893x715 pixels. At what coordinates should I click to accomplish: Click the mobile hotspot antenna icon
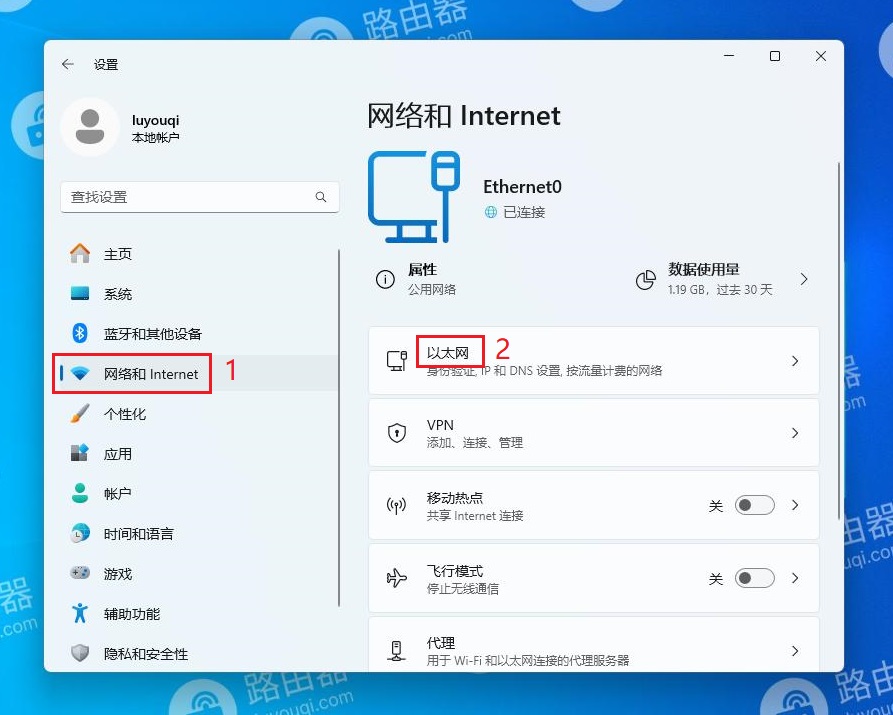point(396,505)
